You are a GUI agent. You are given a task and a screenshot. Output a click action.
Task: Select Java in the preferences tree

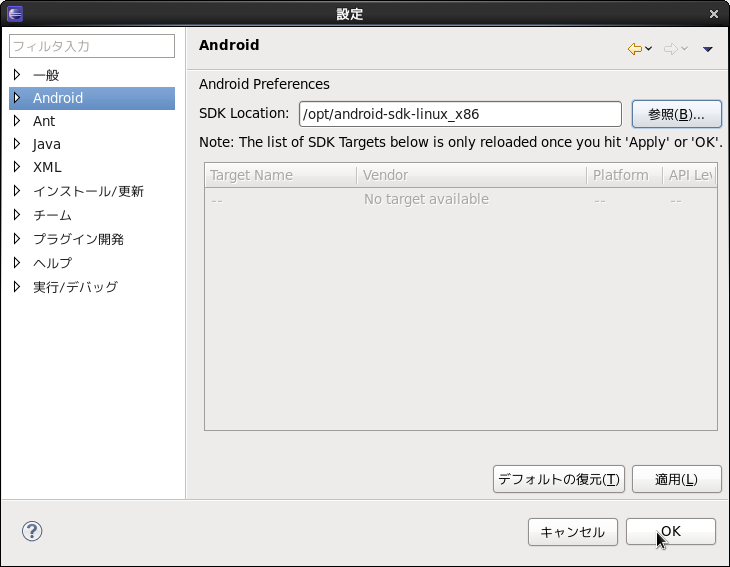pos(47,144)
